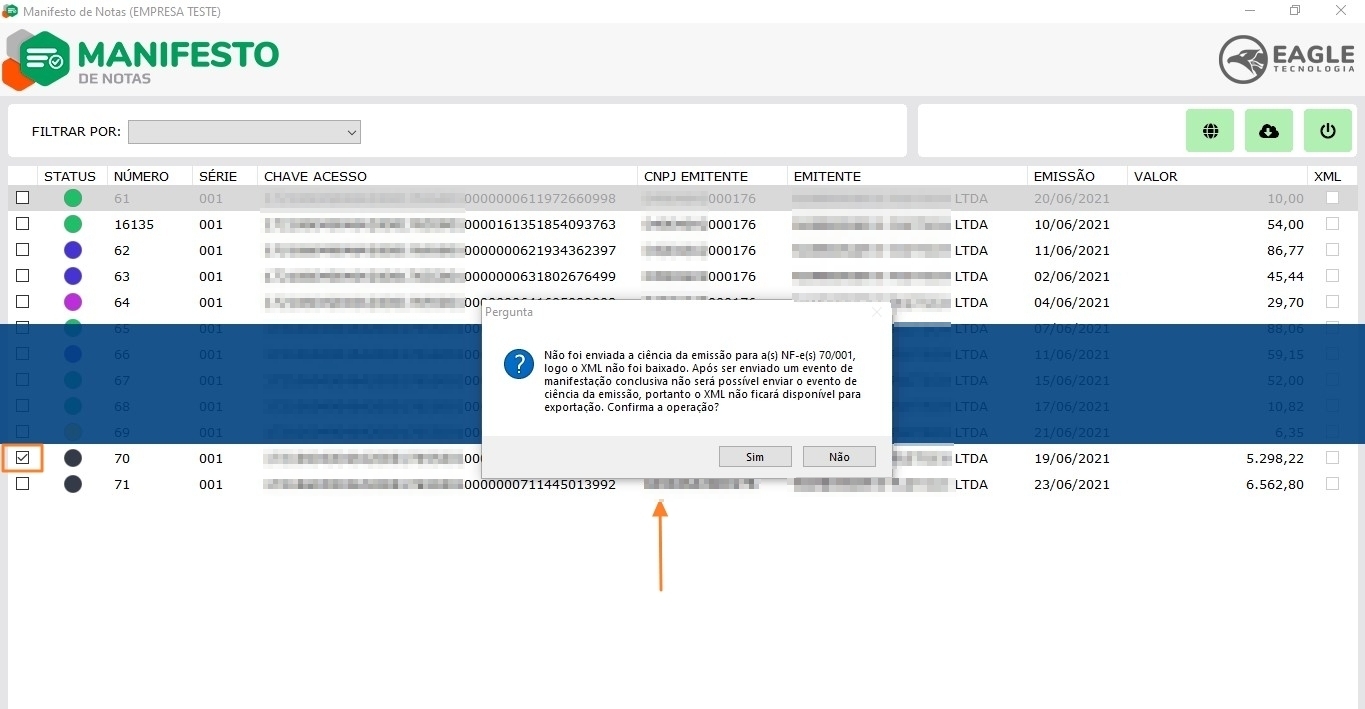Viewport: 1365px width, 709px height.
Task: Click the cloud download icon button
Action: pyautogui.click(x=1269, y=131)
